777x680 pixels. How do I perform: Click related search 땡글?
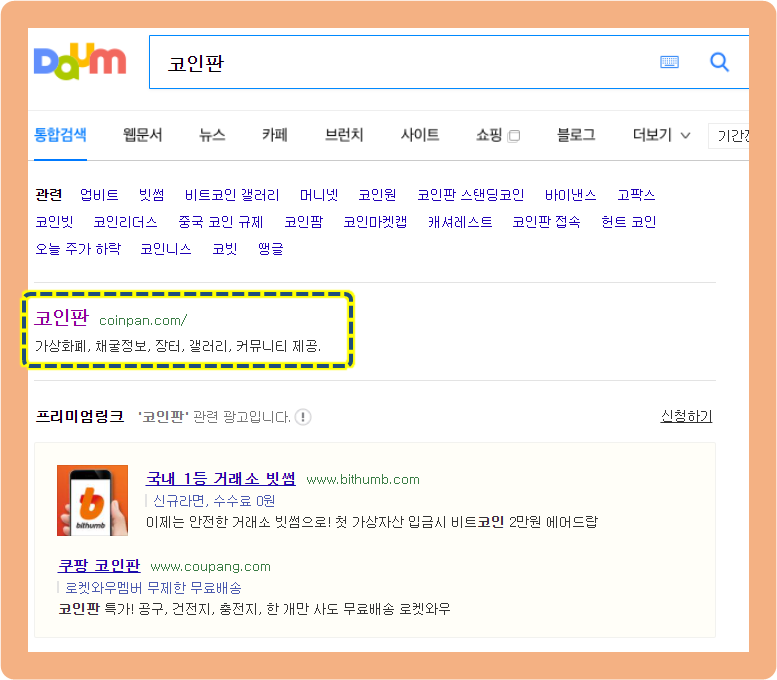(x=271, y=248)
